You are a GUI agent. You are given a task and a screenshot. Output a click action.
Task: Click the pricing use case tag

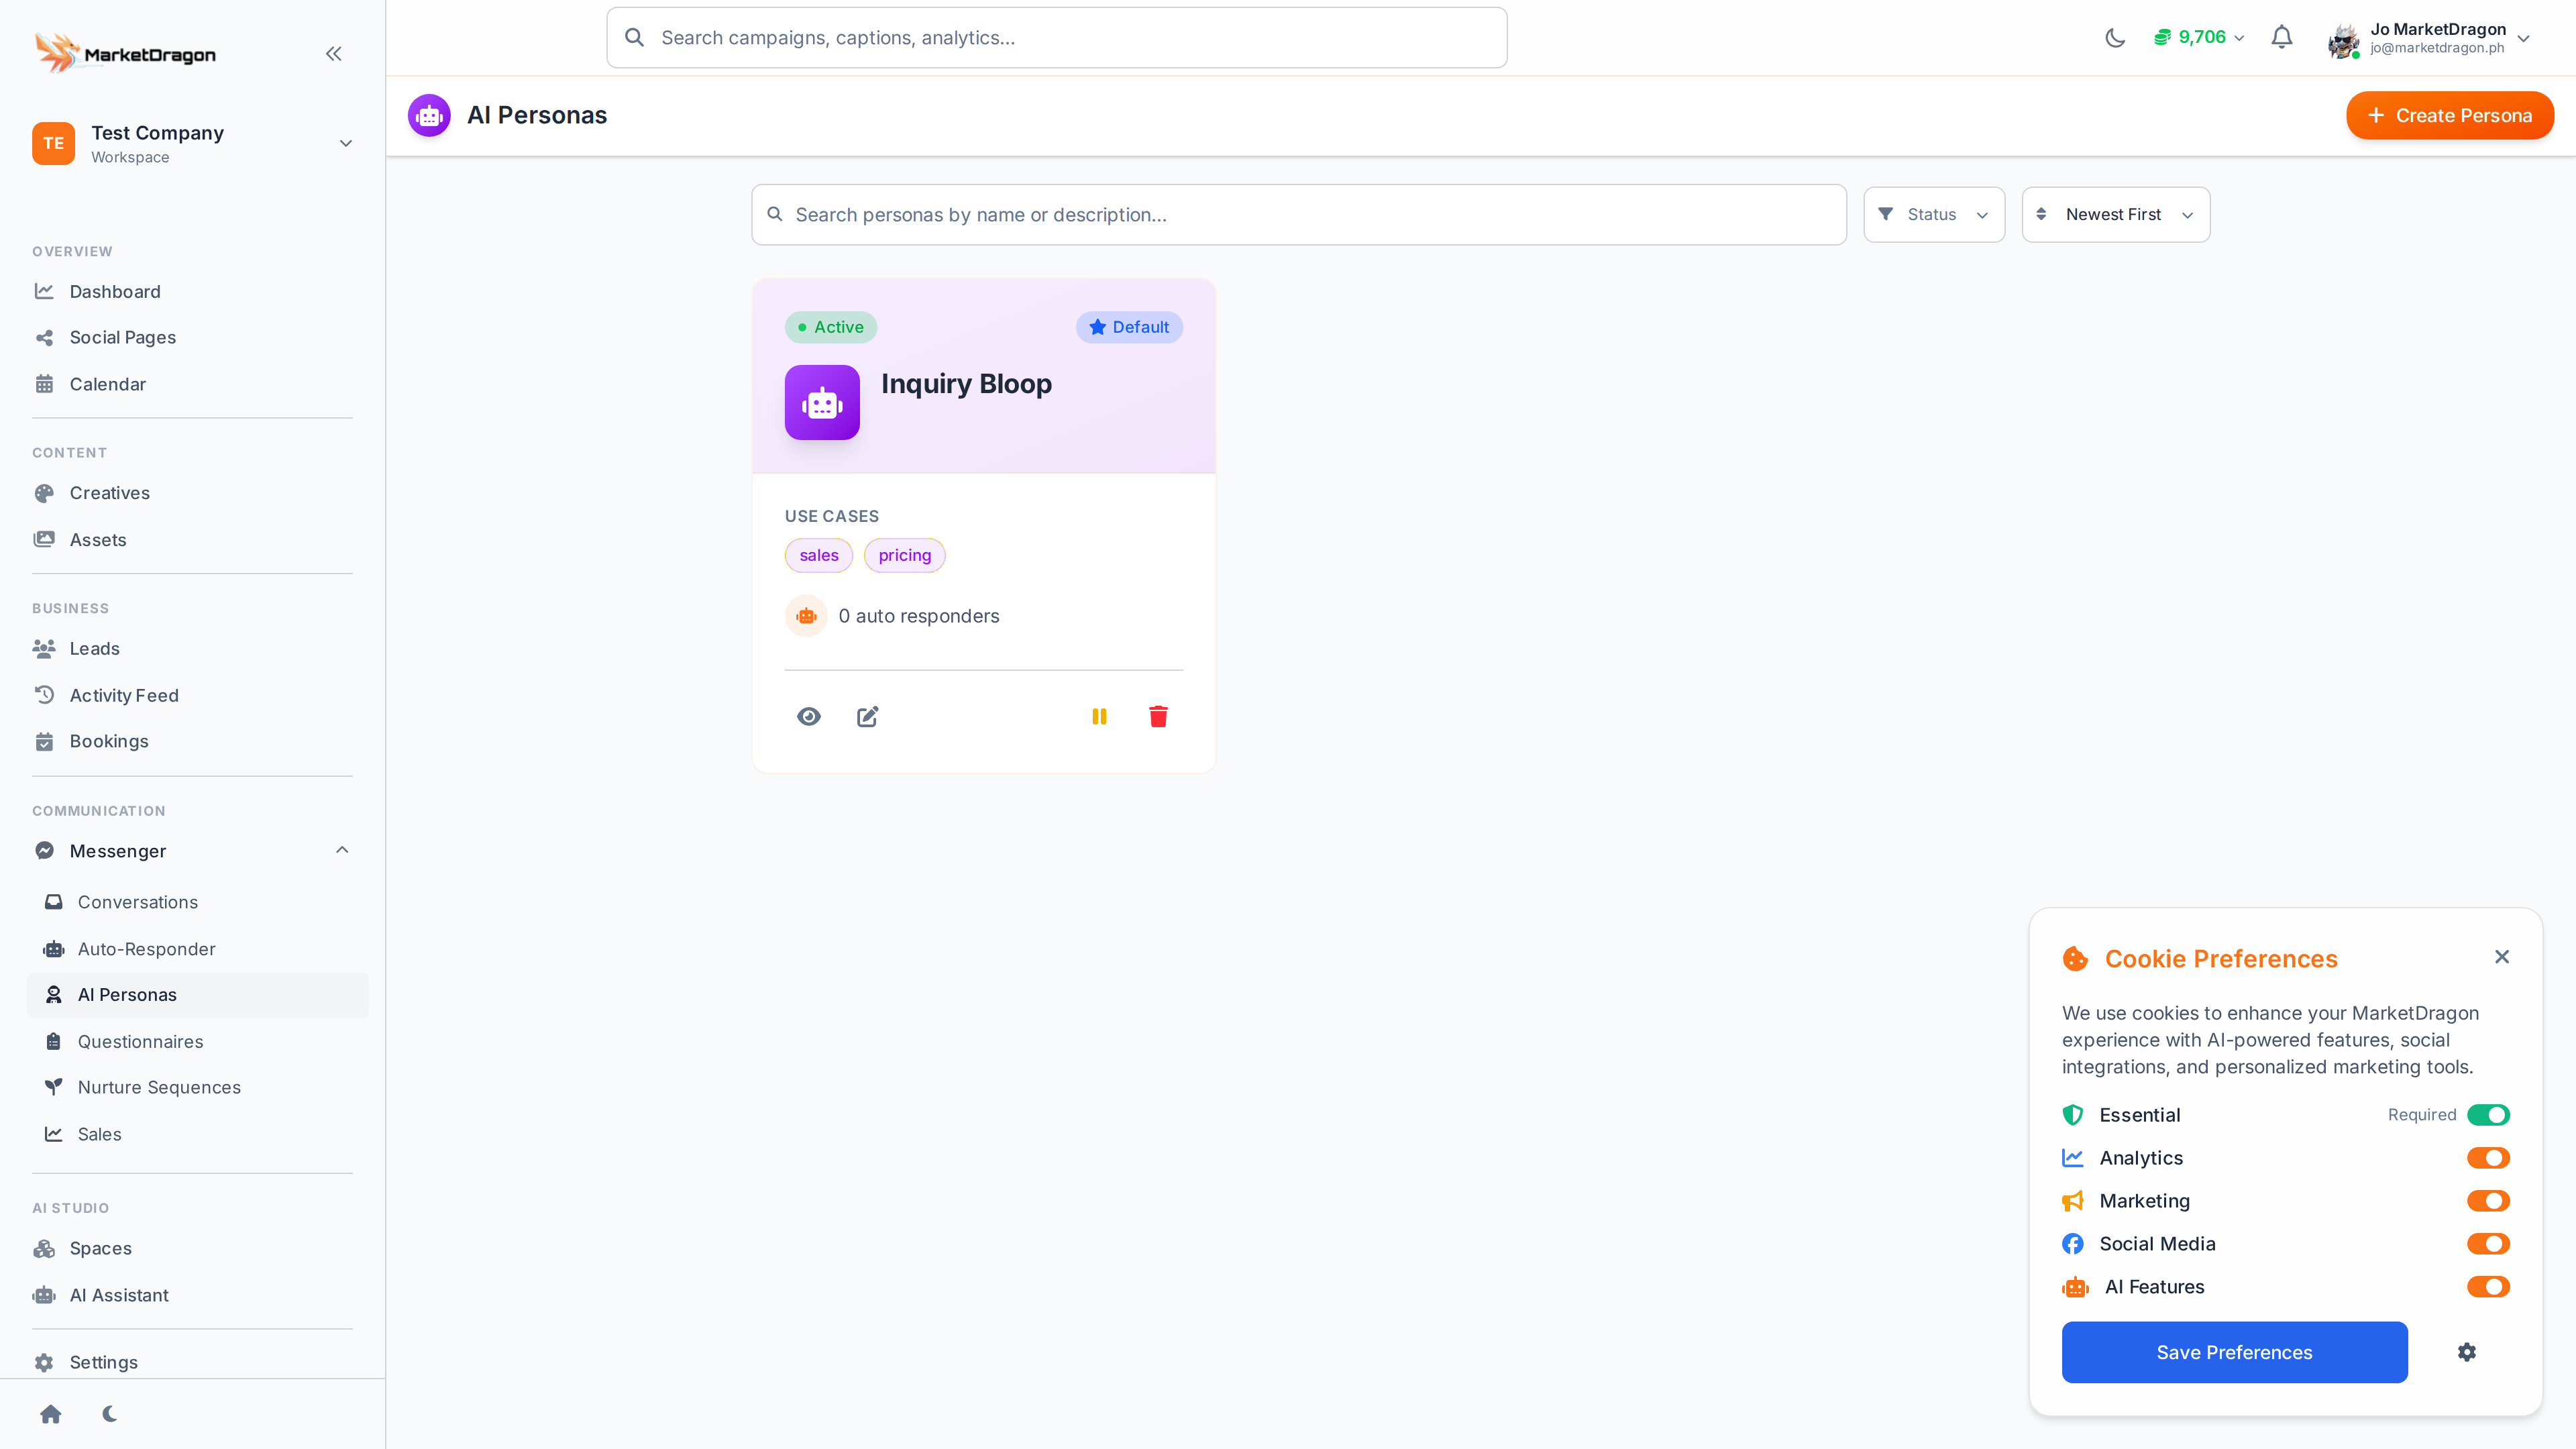(904, 556)
